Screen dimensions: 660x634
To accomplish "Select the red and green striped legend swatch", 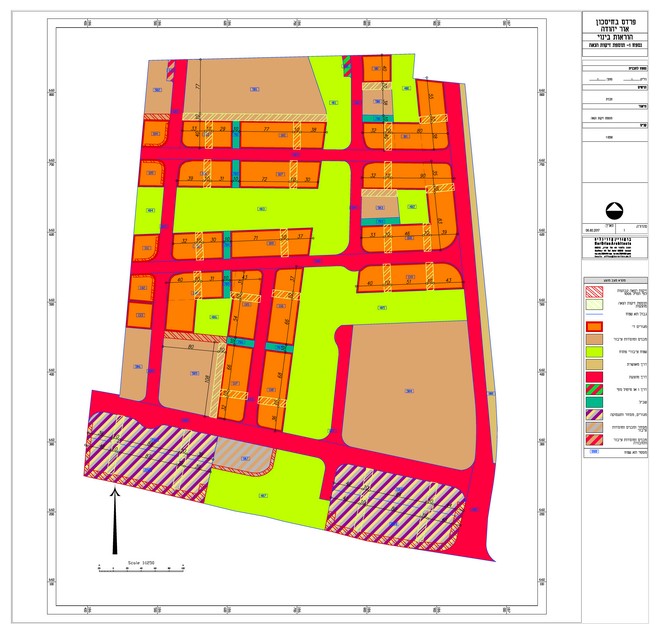I will click(x=594, y=388).
